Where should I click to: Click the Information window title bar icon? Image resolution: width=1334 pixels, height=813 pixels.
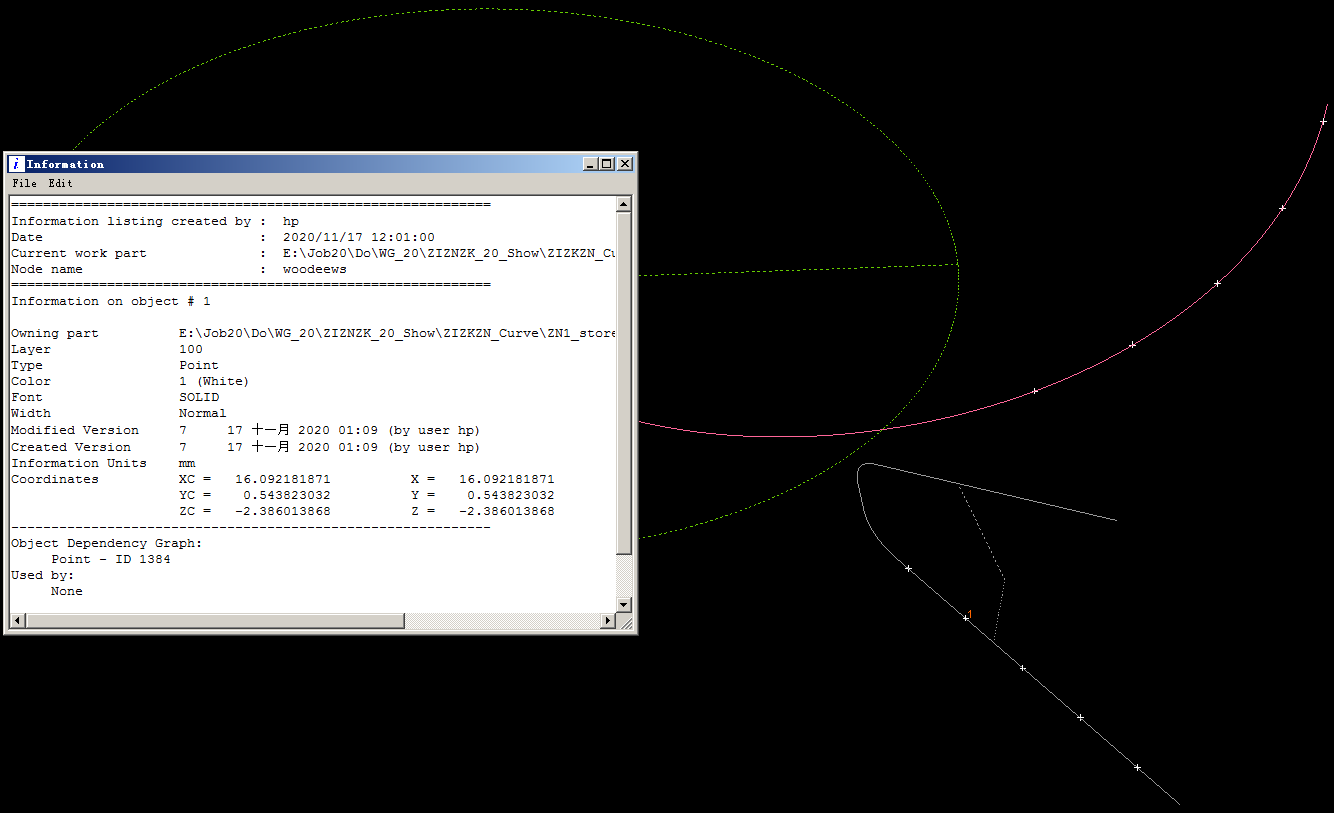[x=16, y=164]
